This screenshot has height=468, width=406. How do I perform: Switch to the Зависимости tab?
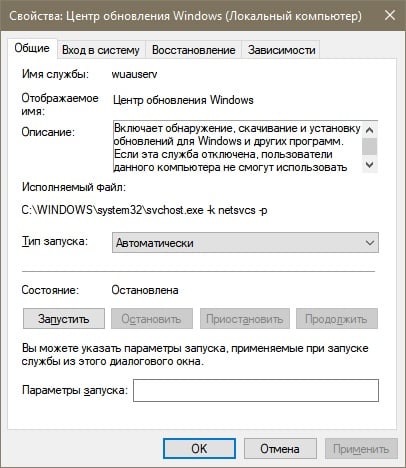tap(282, 50)
